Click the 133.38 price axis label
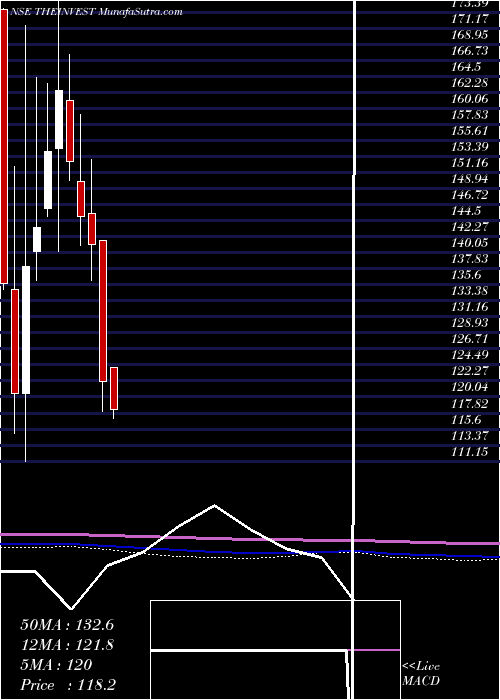The height and width of the screenshot is (700, 500). point(469,291)
